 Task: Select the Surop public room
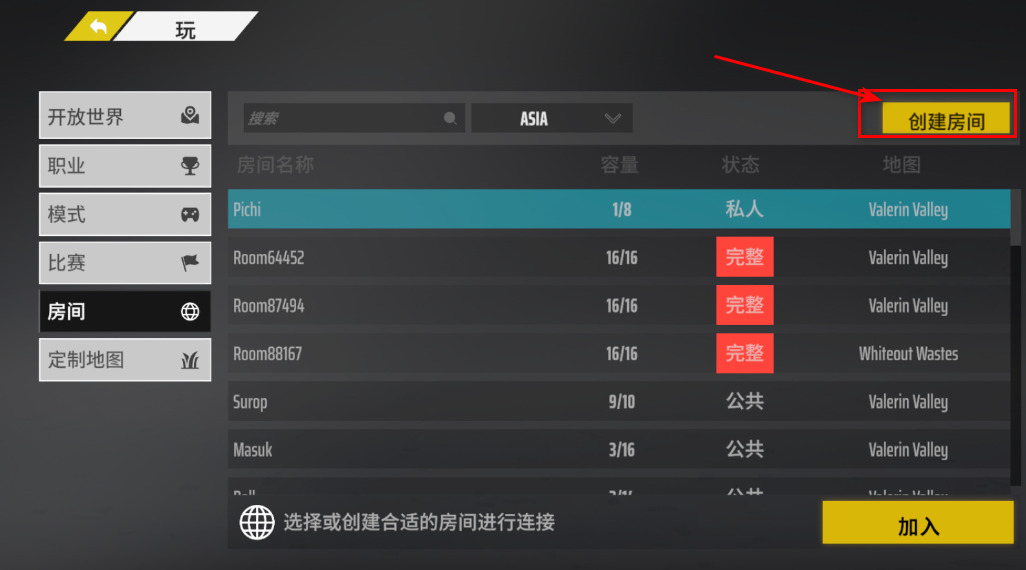[619, 401]
